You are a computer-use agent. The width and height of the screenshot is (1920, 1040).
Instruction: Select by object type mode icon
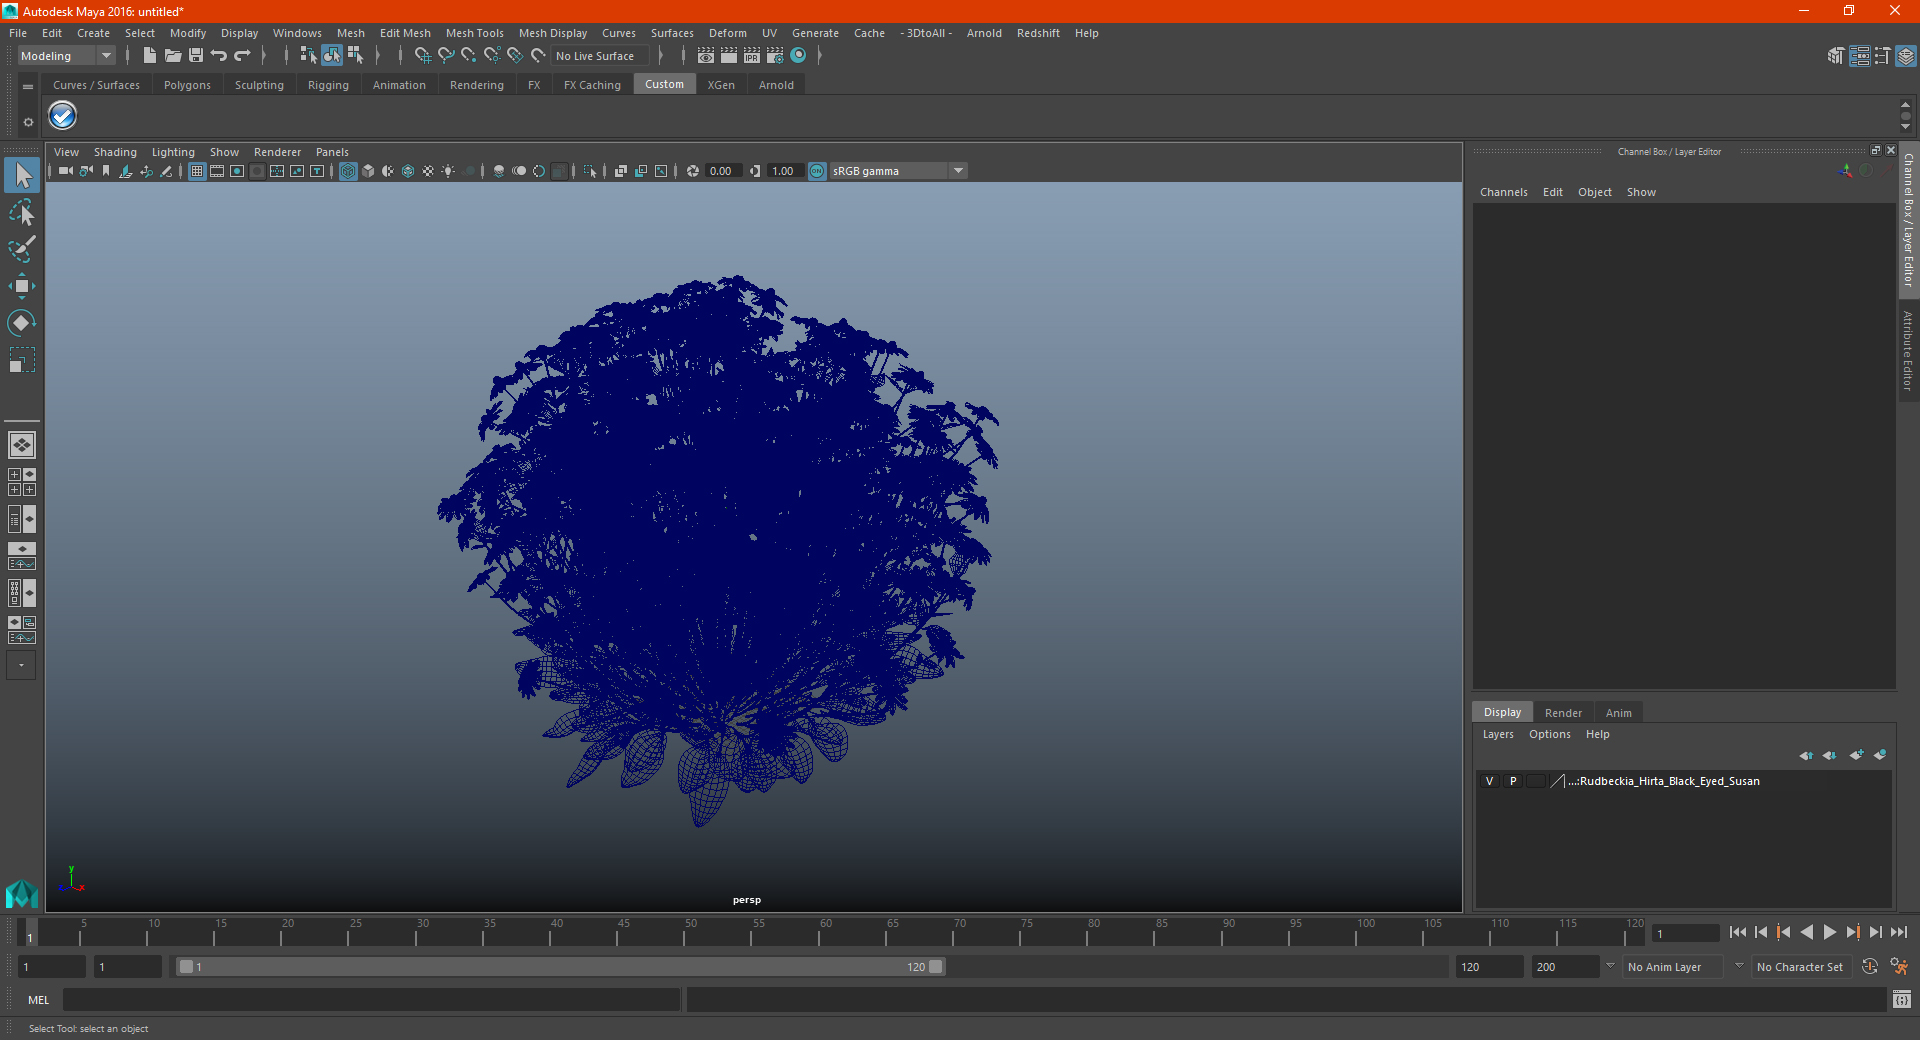(331, 56)
